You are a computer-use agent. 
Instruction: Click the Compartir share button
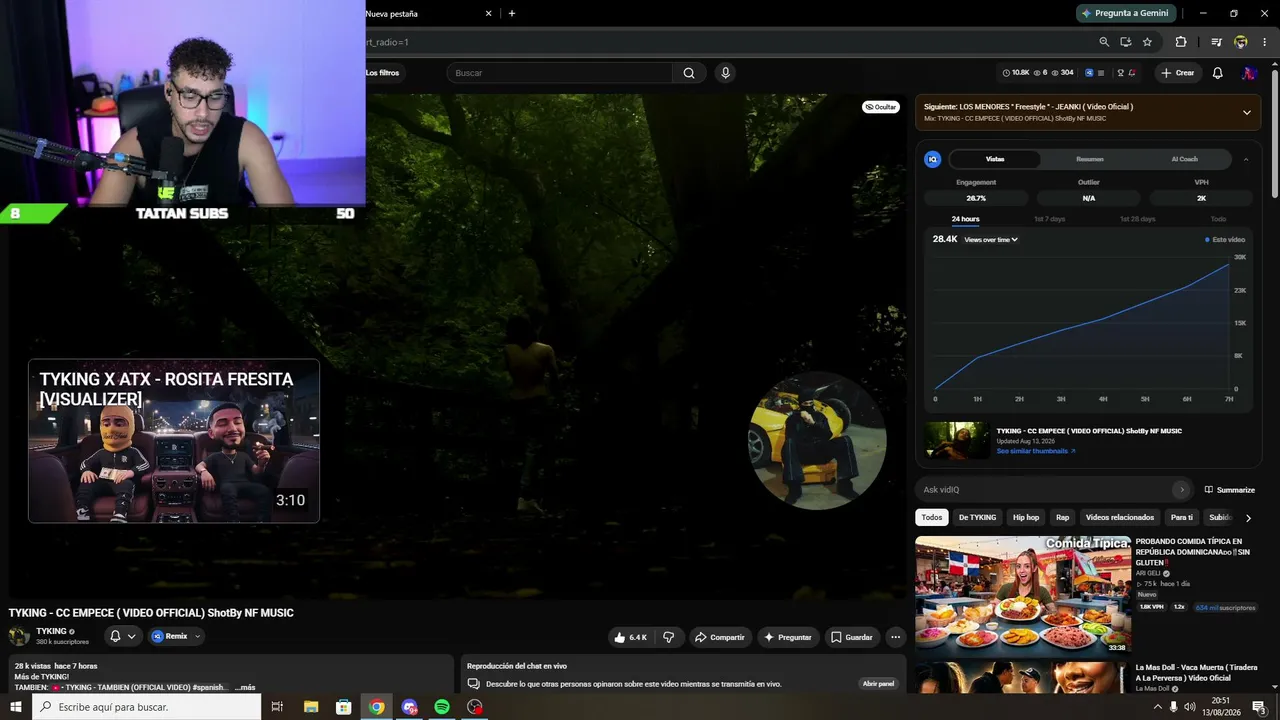point(720,637)
